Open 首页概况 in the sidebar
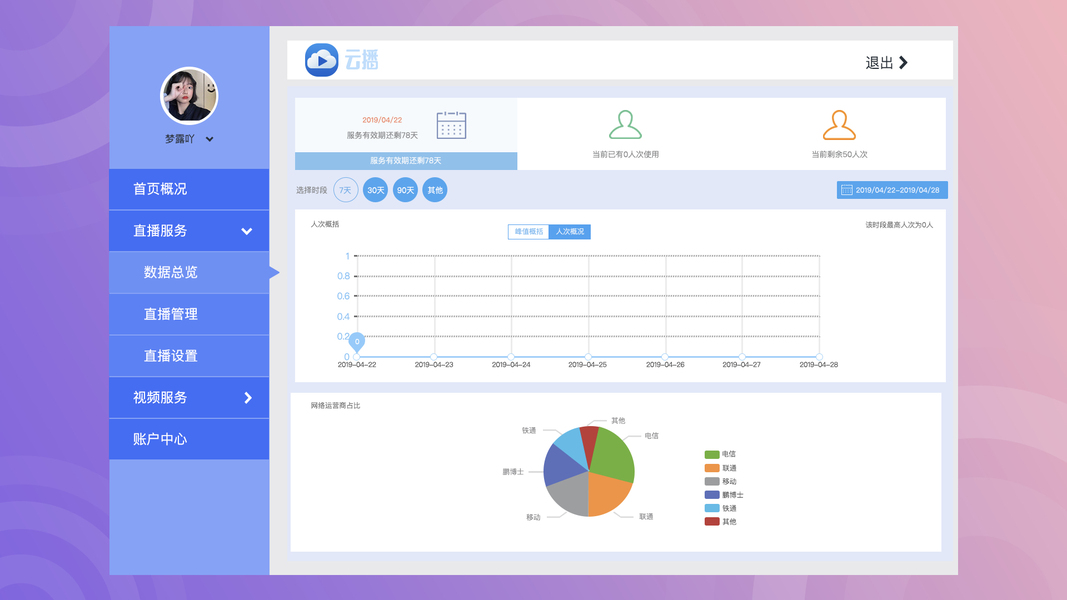Screen dimensions: 1067x600 point(189,189)
